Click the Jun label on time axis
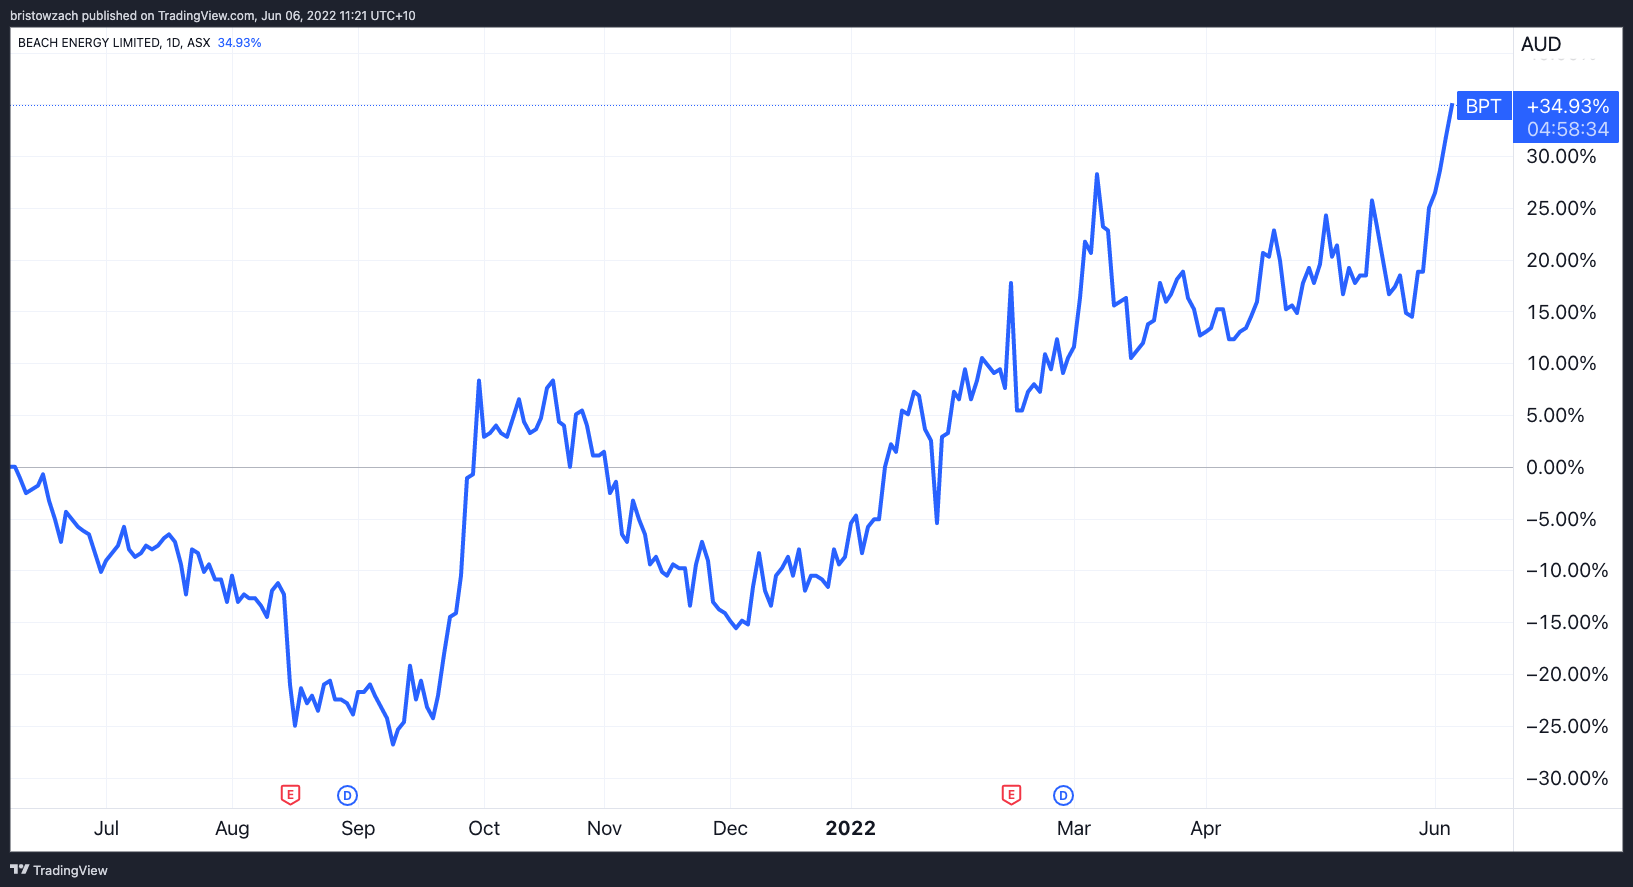This screenshot has height=887, width=1633. pyautogui.click(x=1435, y=828)
